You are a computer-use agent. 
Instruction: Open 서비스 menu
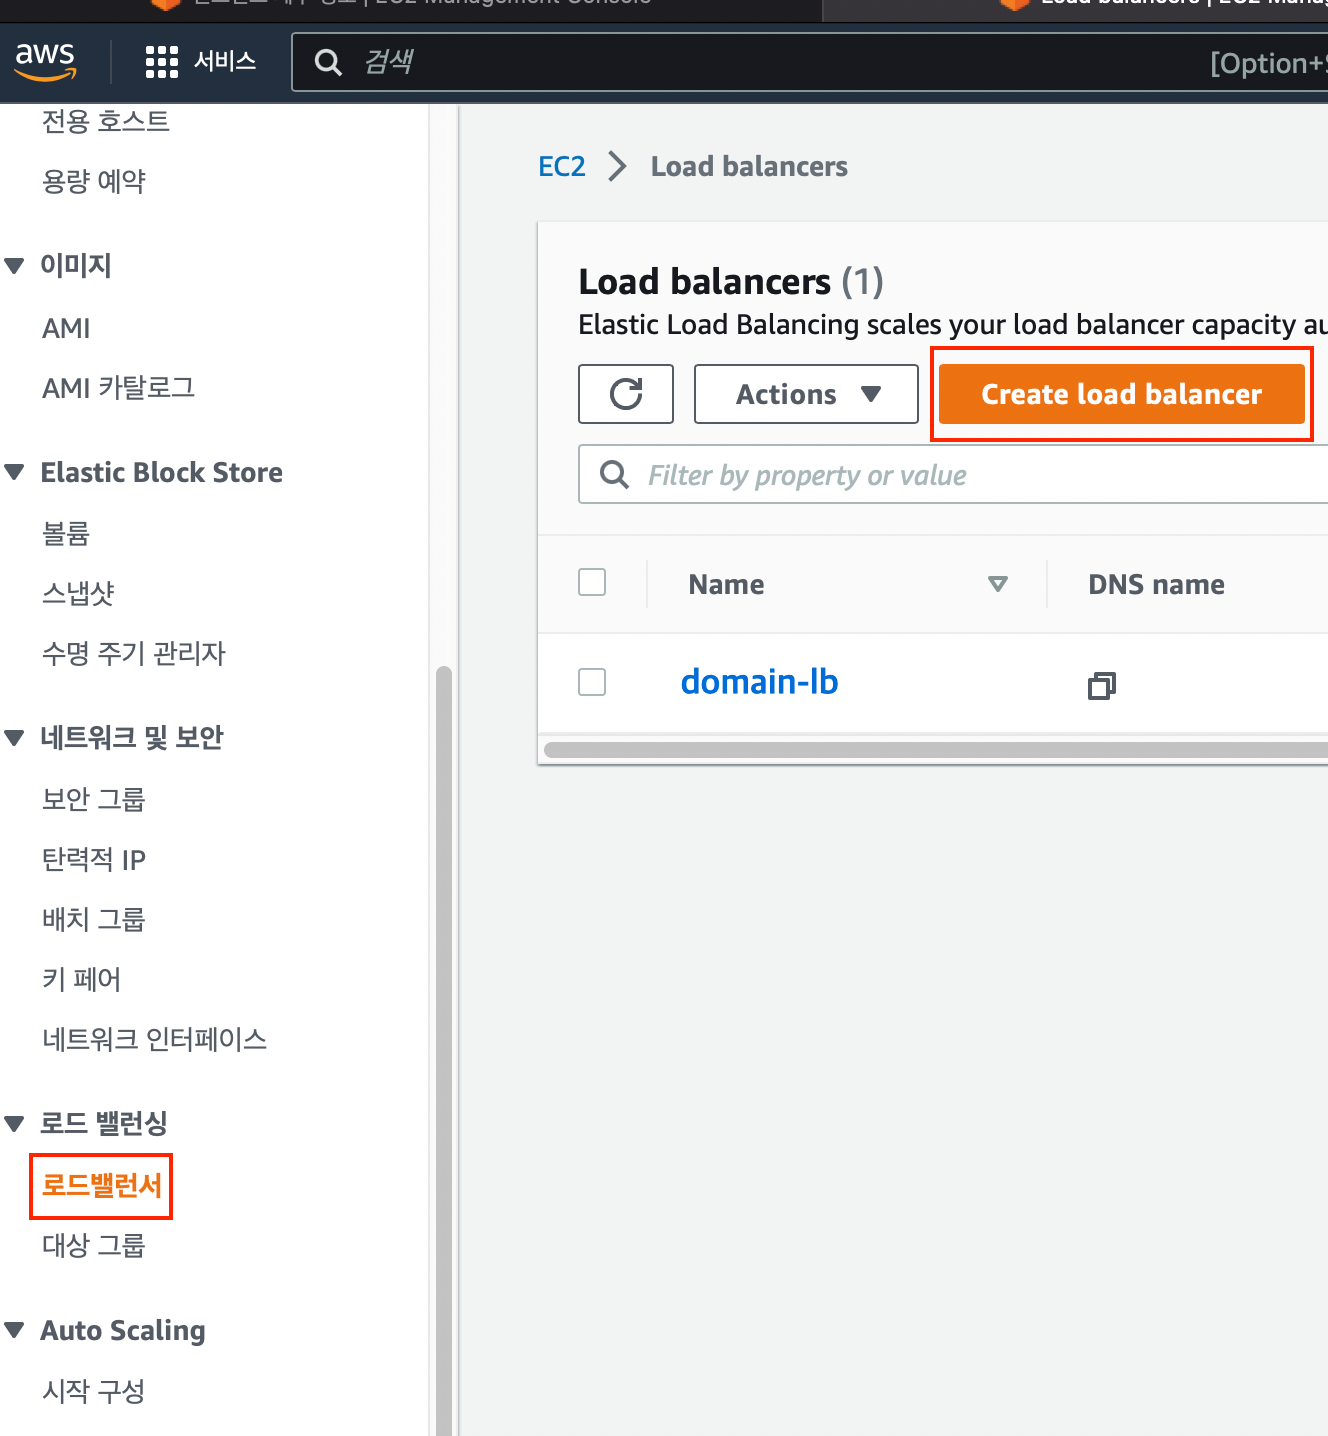click(225, 62)
